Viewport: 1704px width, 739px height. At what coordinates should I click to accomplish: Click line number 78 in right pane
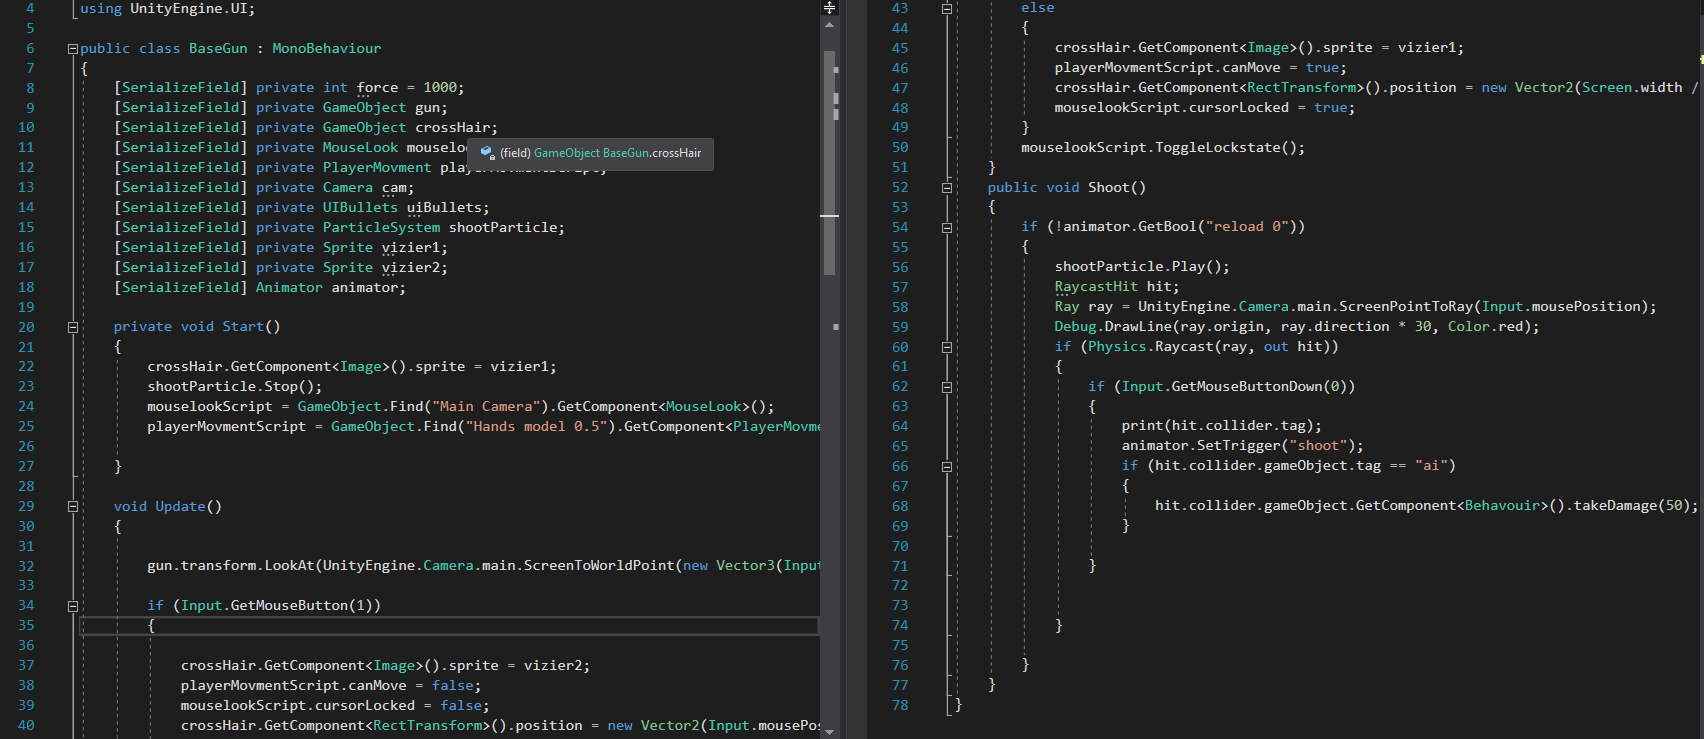click(x=900, y=705)
